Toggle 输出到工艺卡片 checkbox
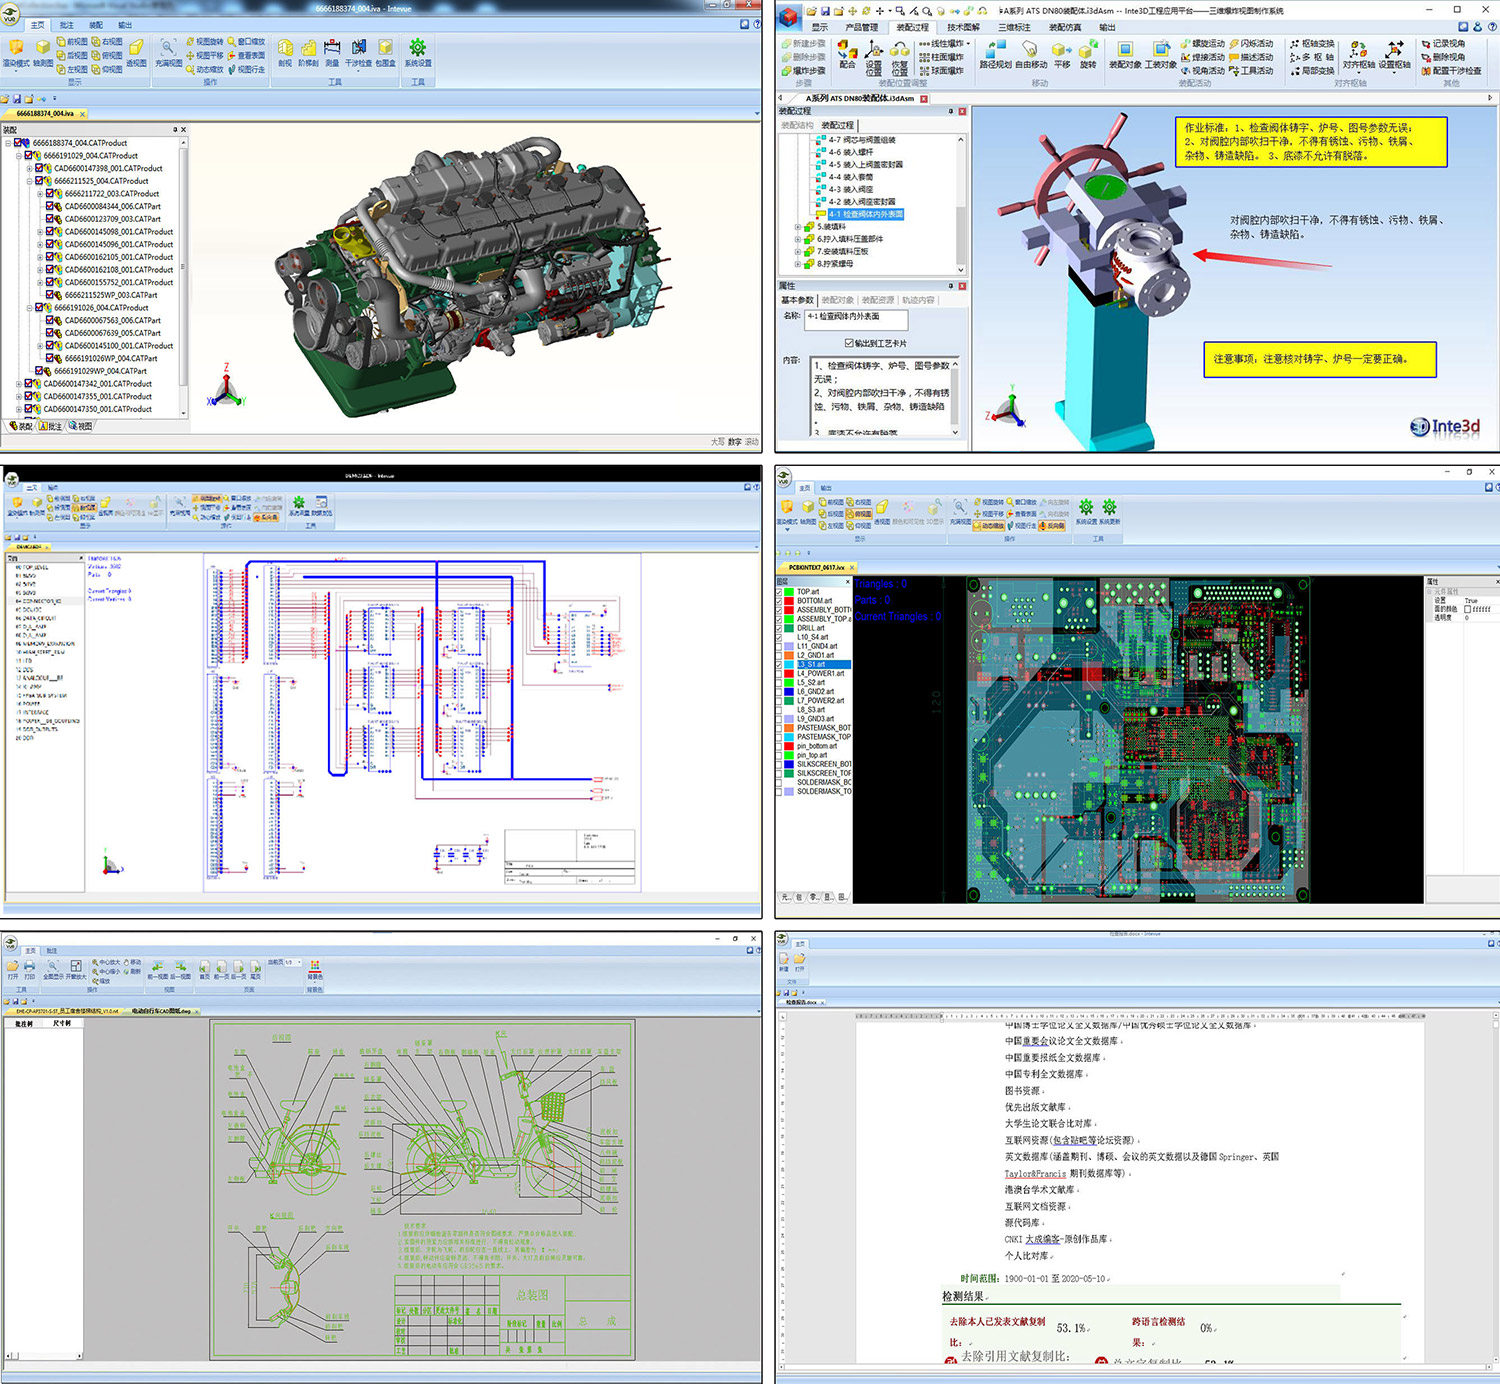This screenshot has height=1384, width=1500. [x=849, y=343]
